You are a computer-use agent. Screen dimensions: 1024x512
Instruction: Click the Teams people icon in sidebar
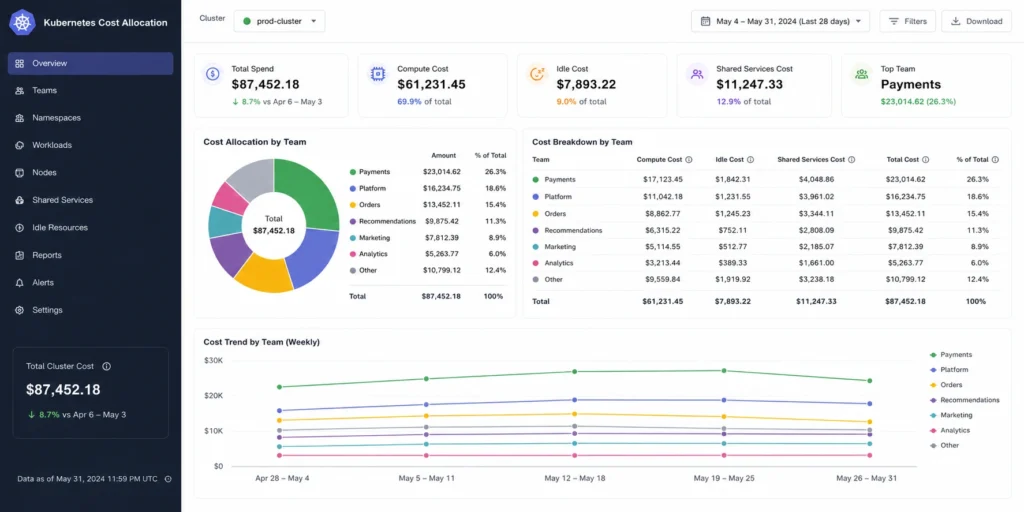[x=20, y=91]
